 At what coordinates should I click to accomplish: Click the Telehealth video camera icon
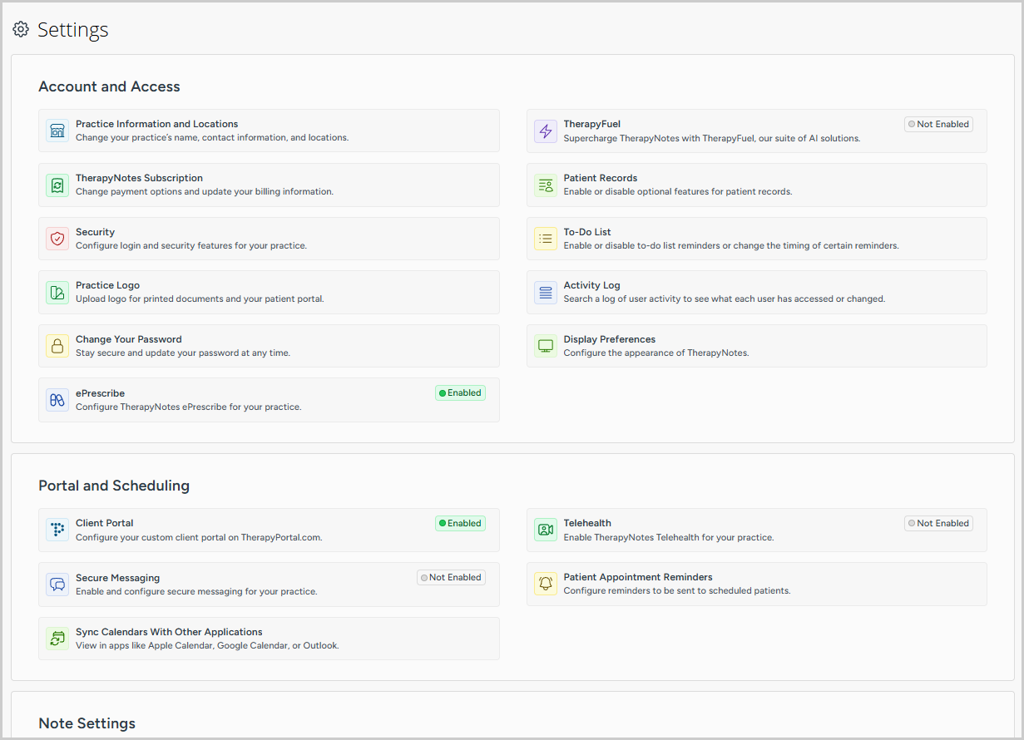click(x=545, y=529)
